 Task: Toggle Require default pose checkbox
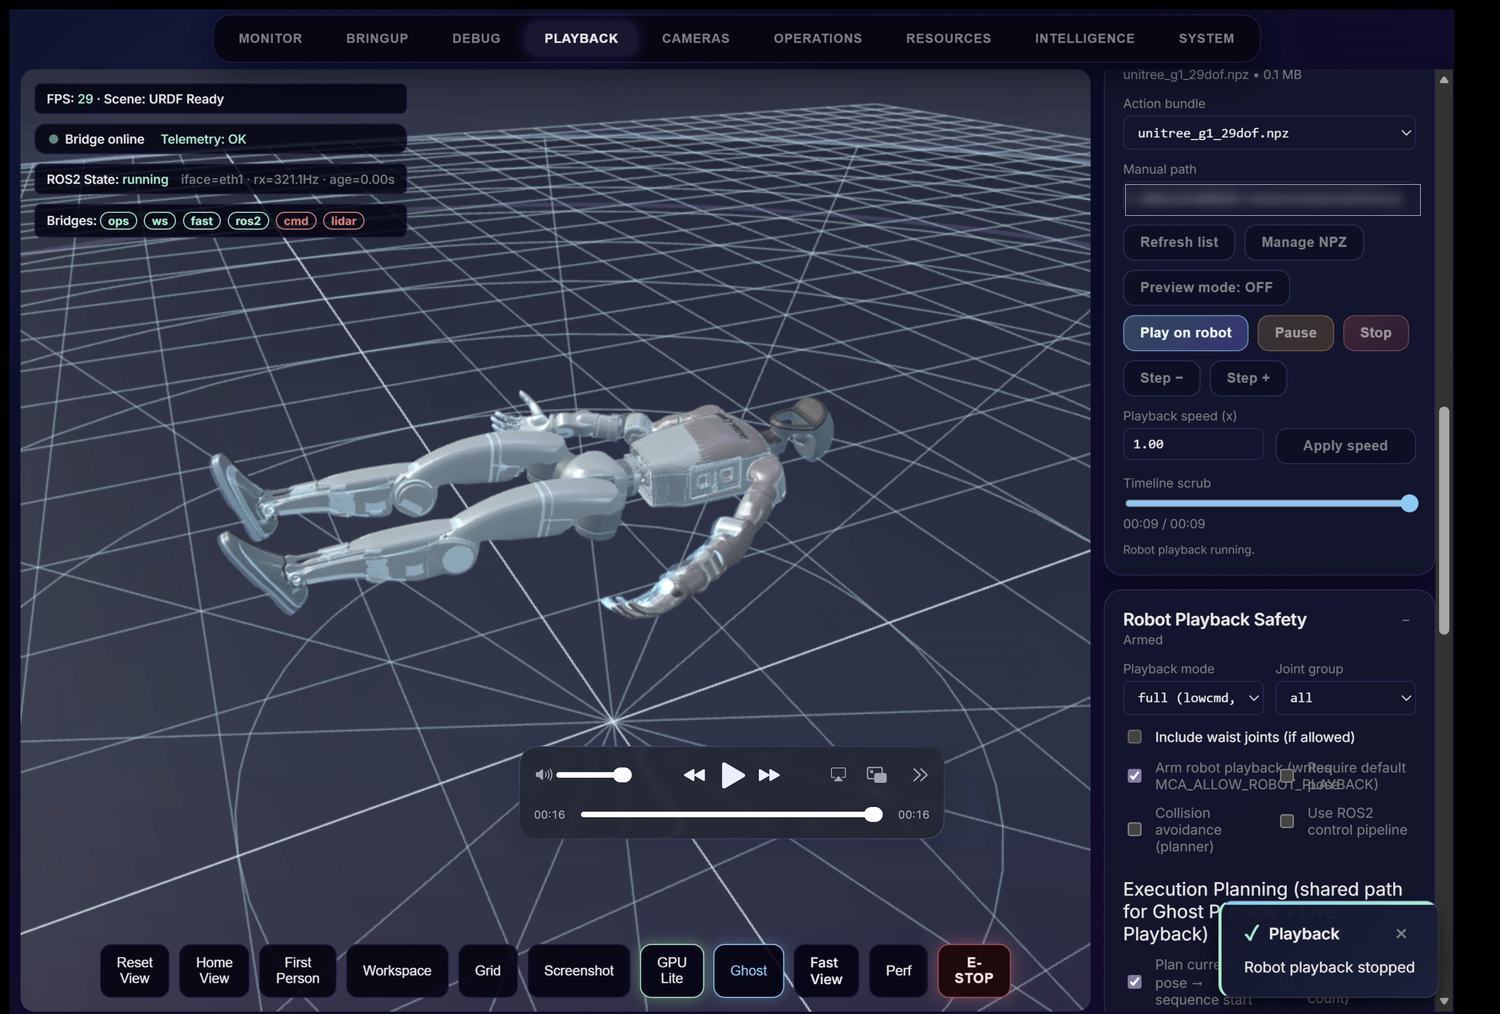pyautogui.click(x=1287, y=775)
